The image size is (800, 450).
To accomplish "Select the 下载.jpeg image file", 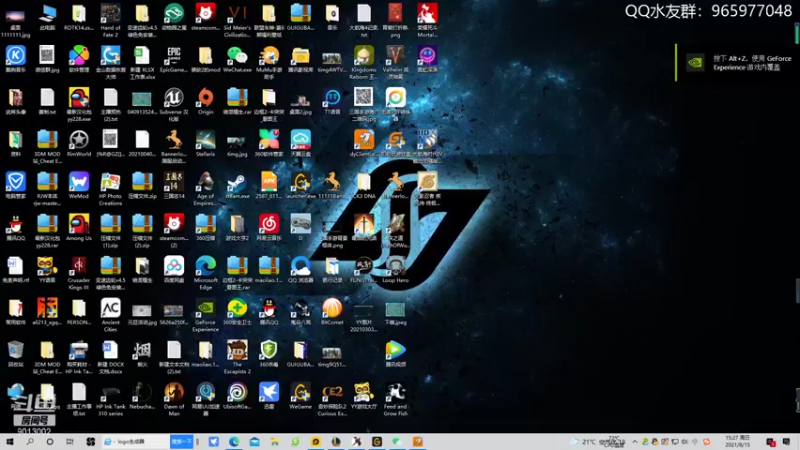I will (x=395, y=312).
